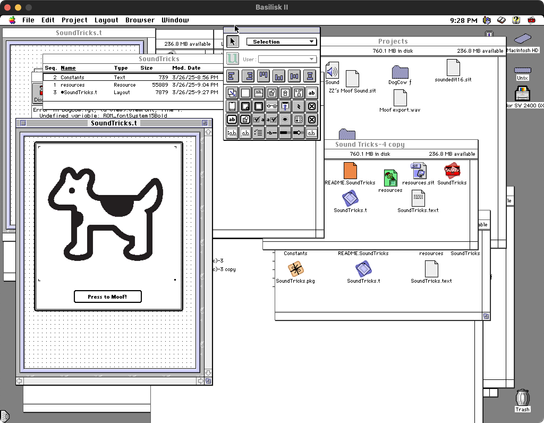Select the left checkbox proto tool
Image resolution: width=544 pixels, height=423 pixels.
pos(258,120)
